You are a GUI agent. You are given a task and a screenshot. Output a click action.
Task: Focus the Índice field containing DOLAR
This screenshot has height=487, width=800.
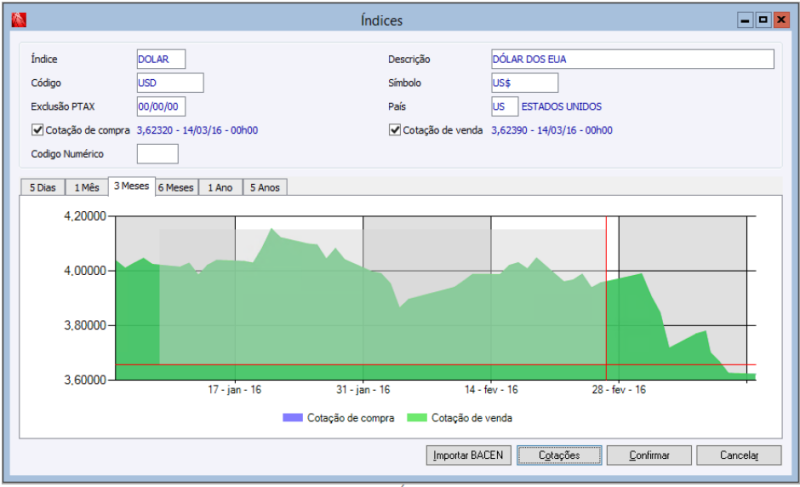click(161, 59)
